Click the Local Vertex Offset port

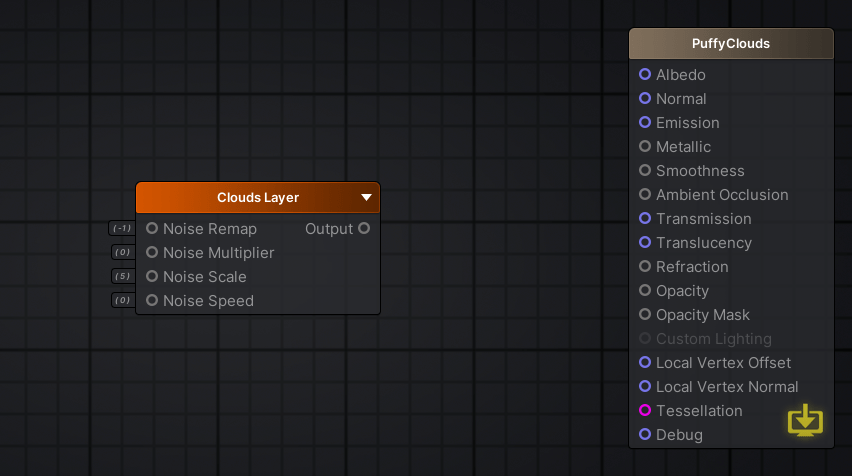pos(645,363)
